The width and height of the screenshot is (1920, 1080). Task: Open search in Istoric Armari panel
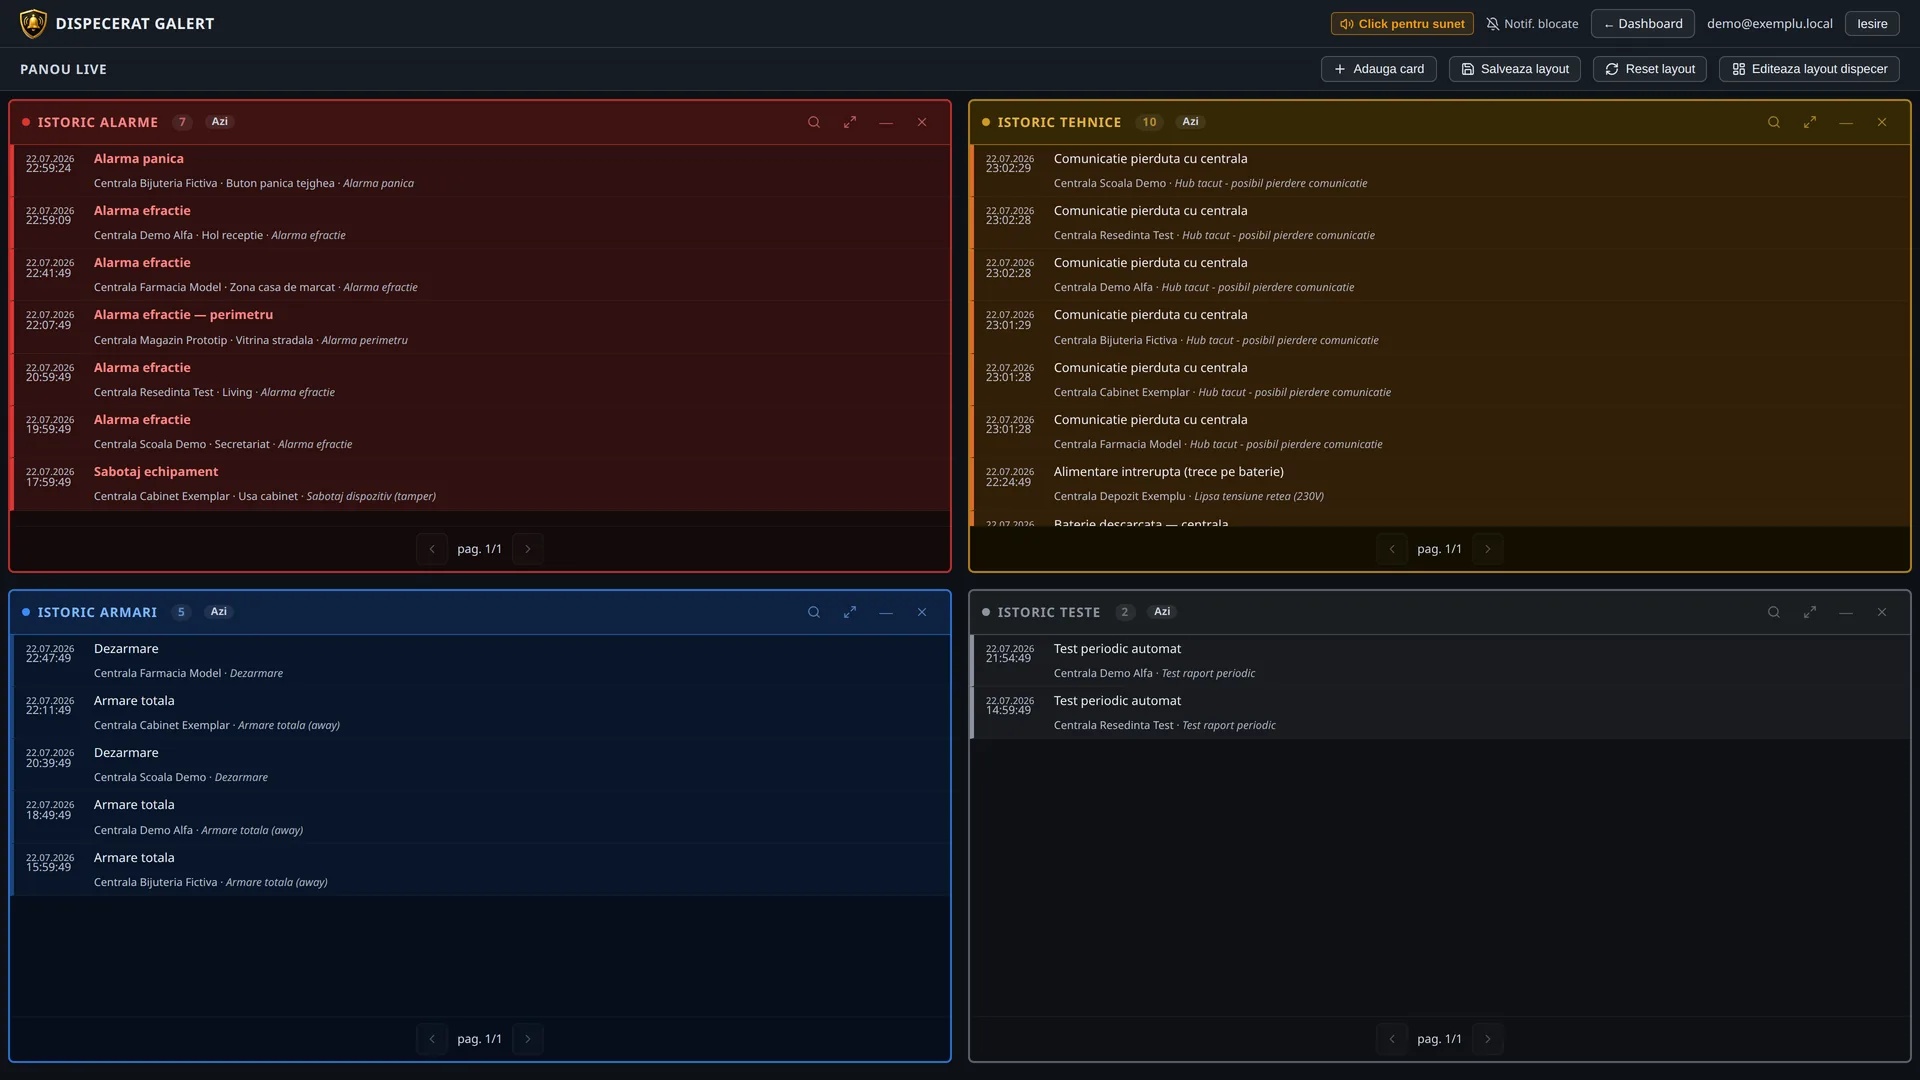814,612
